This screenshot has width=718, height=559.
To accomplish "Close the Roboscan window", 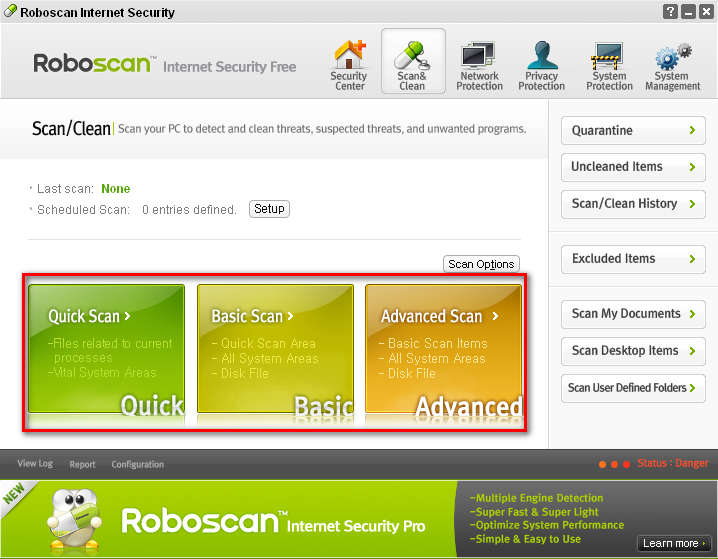I will tap(706, 11).
